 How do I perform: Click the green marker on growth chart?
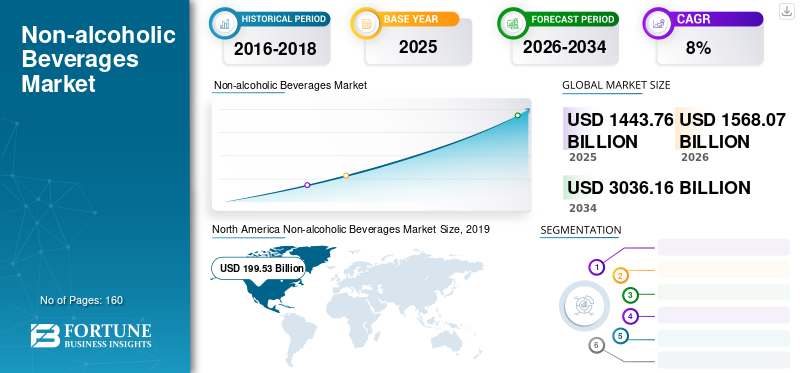tap(517, 115)
